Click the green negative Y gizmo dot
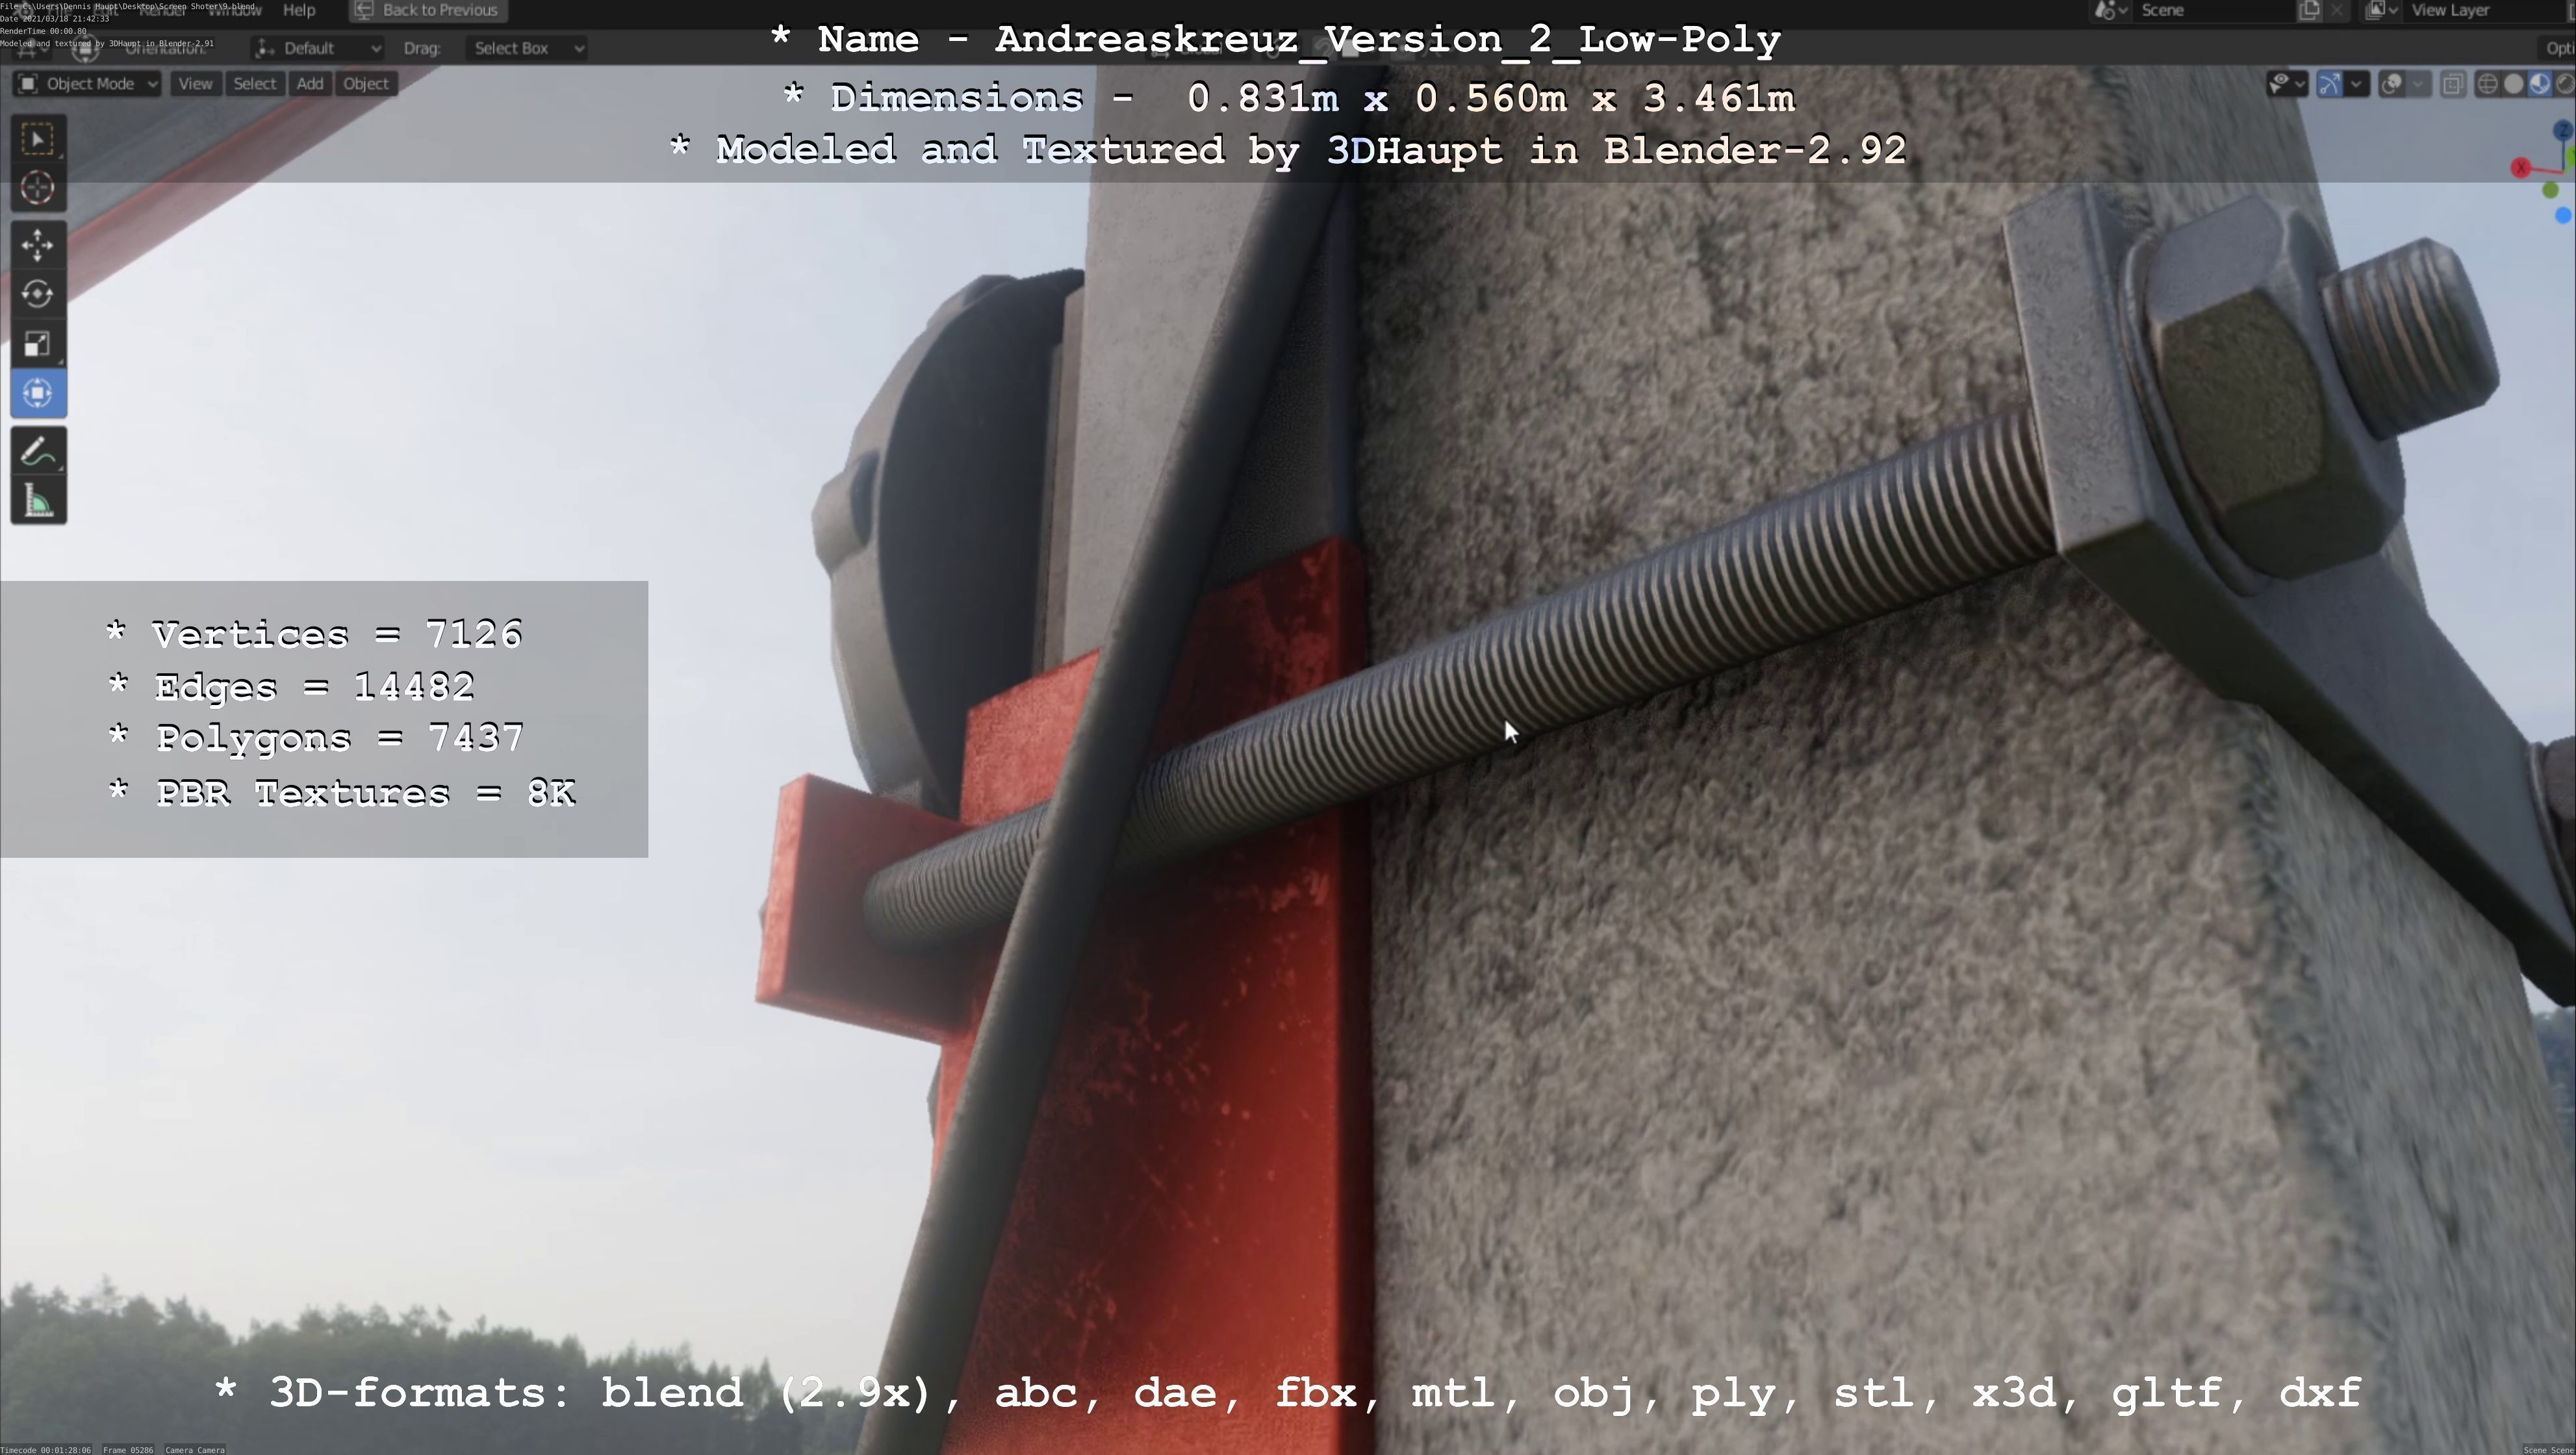 2550,190
